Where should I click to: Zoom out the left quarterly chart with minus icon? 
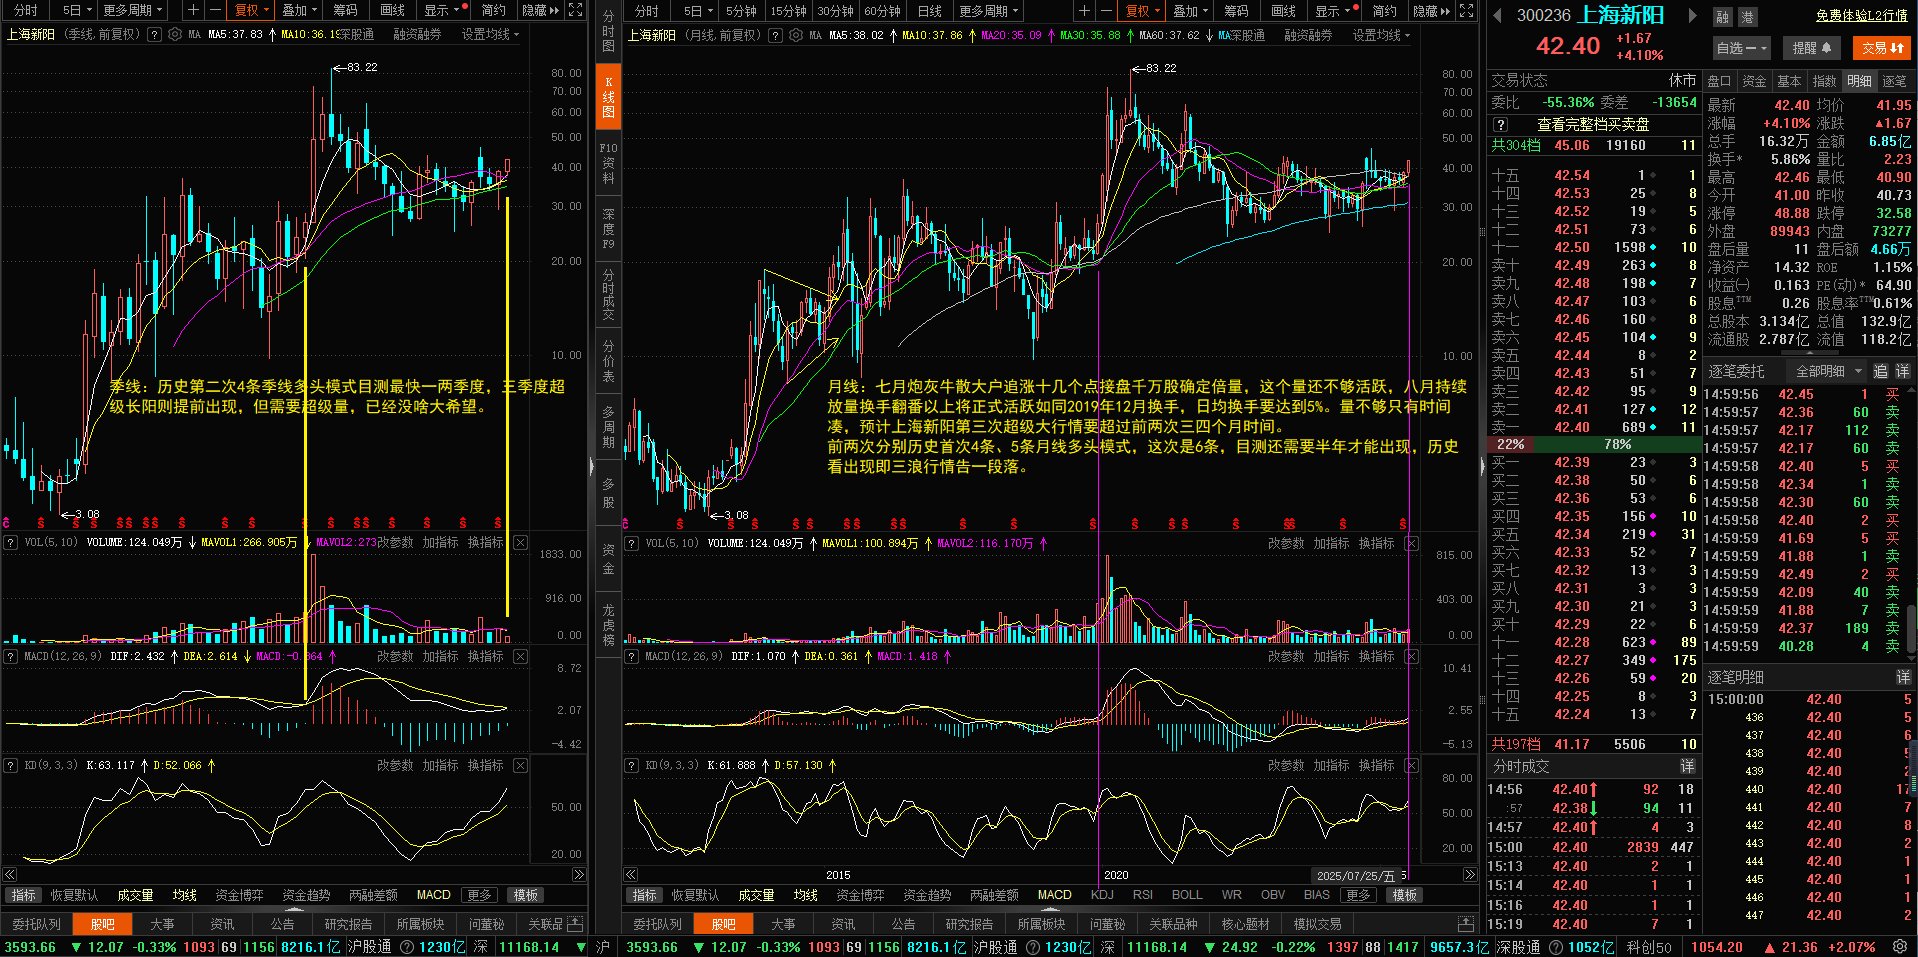pos(214,10)
